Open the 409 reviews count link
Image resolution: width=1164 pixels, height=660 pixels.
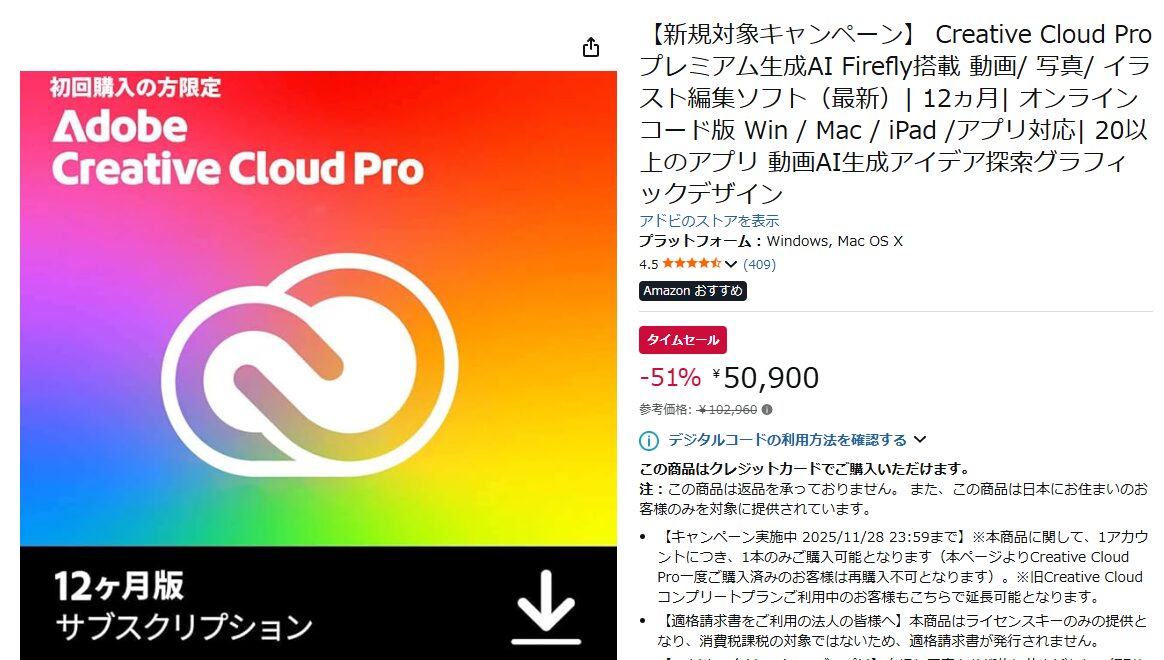tap(759, 264)
